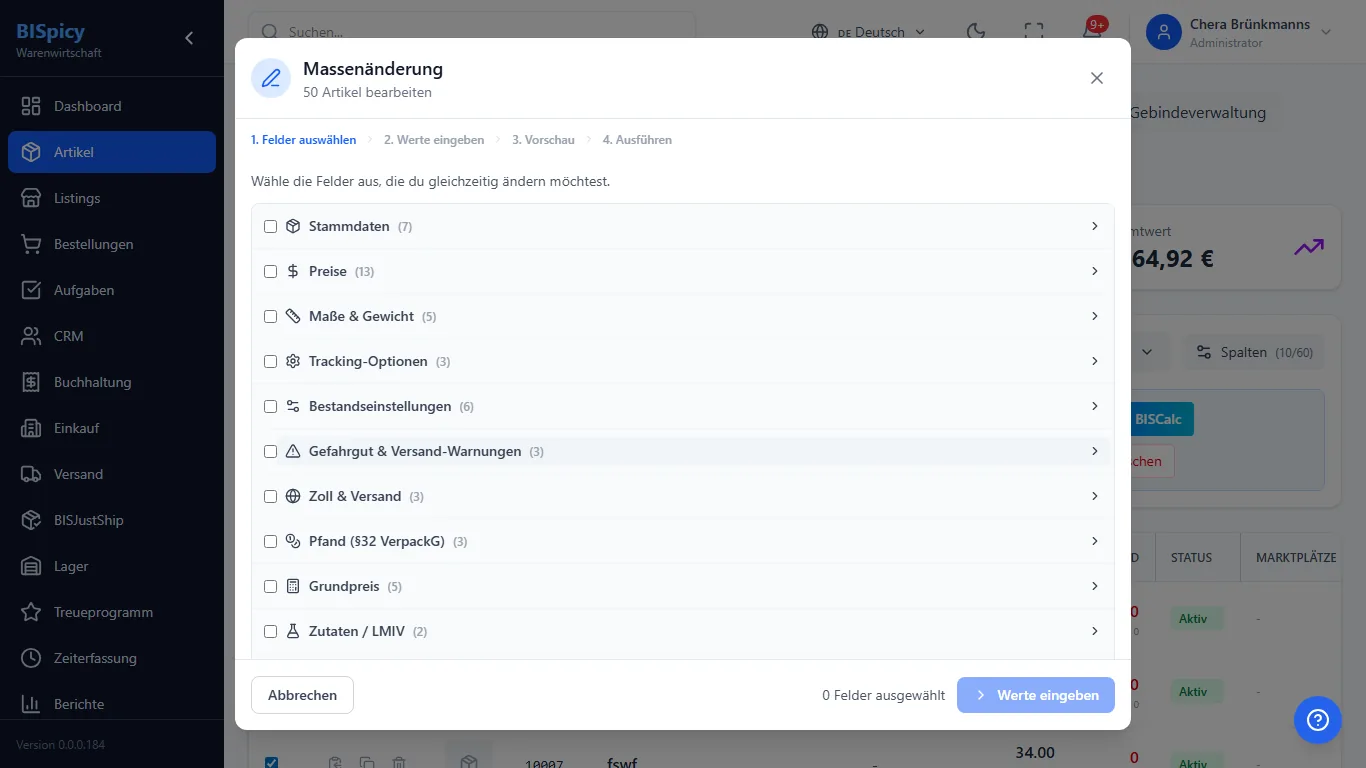Open Berichte chart icon in sidebar
1366x768 pixels.
tap(31, 704)
